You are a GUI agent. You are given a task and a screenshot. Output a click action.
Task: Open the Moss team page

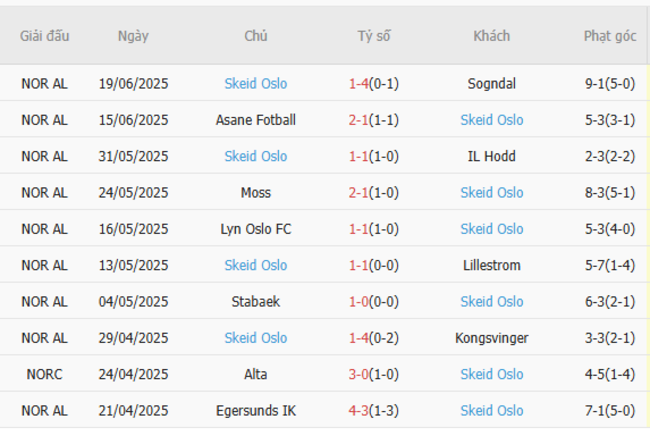coord(256,193)
